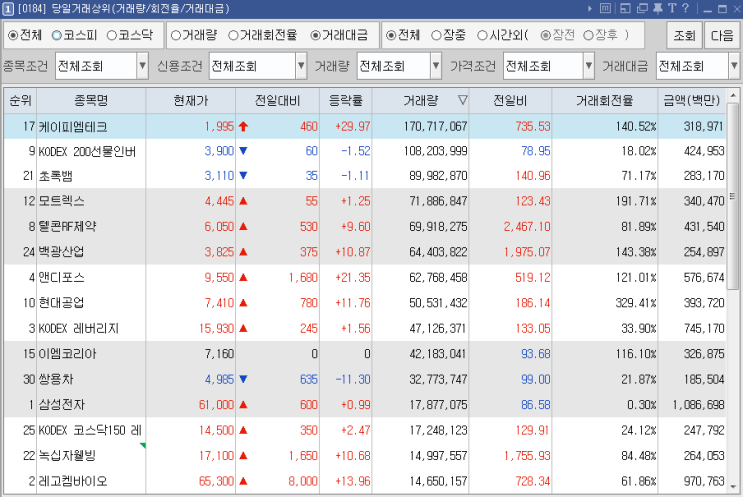Minimize the 당일거래상위 window

click(707, 9)
